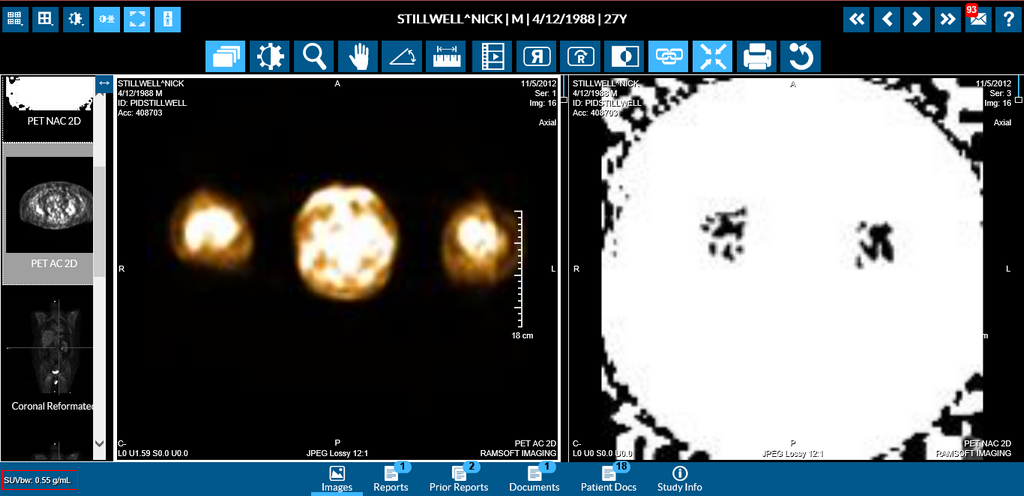Open the image layout dropdown
1024x496 pixels.
click(45, 19)
